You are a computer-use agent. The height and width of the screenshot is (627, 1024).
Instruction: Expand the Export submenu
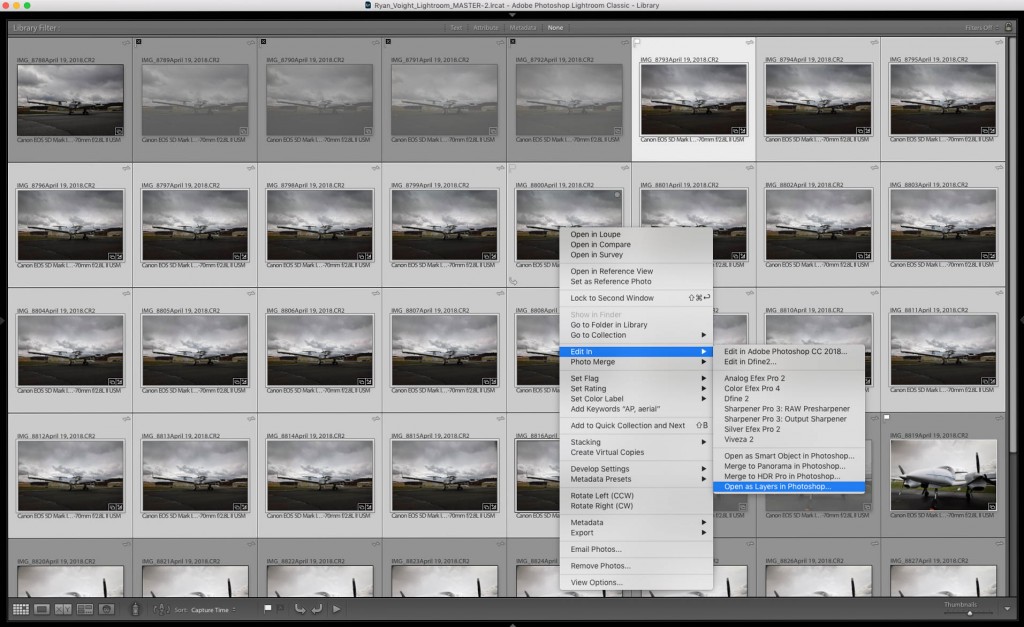pos(636,533)
